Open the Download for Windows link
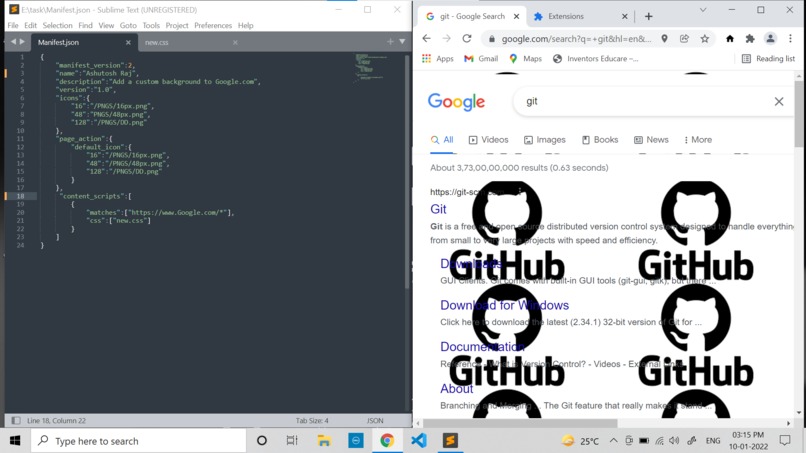This screenshot has height=453, width=806. point(504,305)
